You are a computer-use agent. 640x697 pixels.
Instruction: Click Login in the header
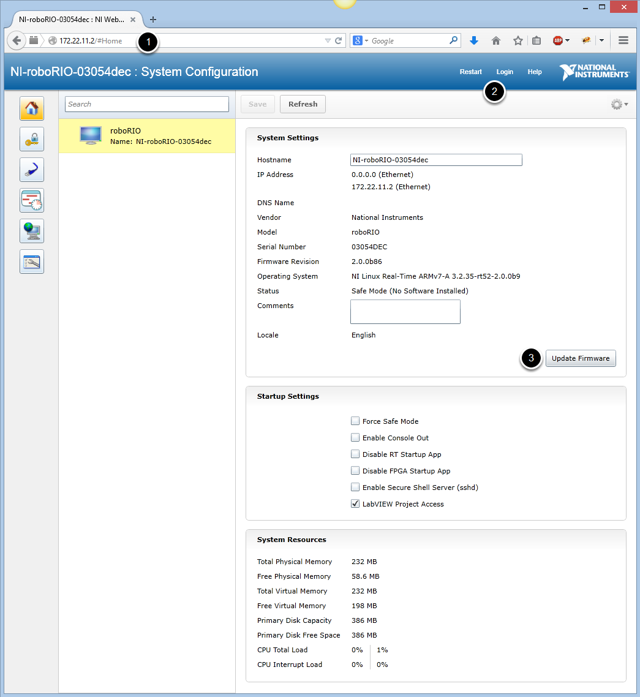tap(504, 72)
